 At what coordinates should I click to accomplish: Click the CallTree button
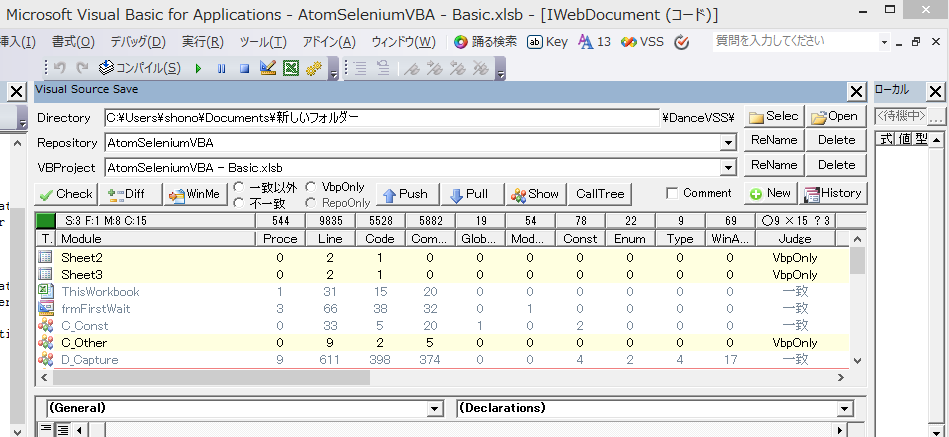click(x=600, y=194)
